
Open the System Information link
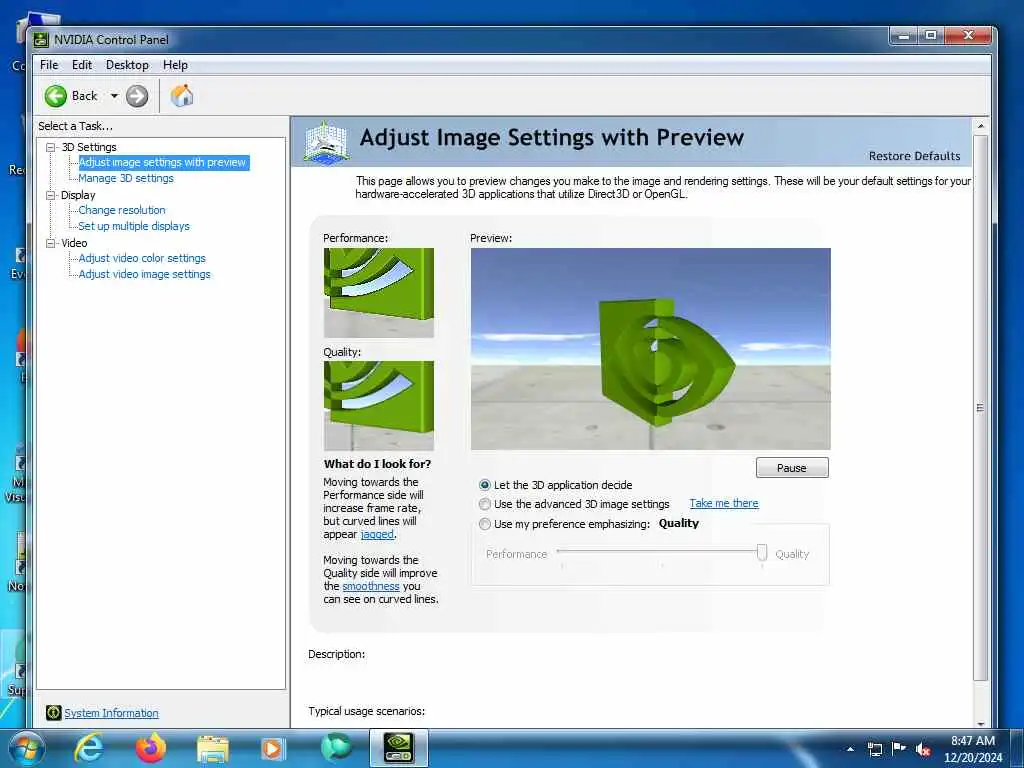click(x=111, y=713)
